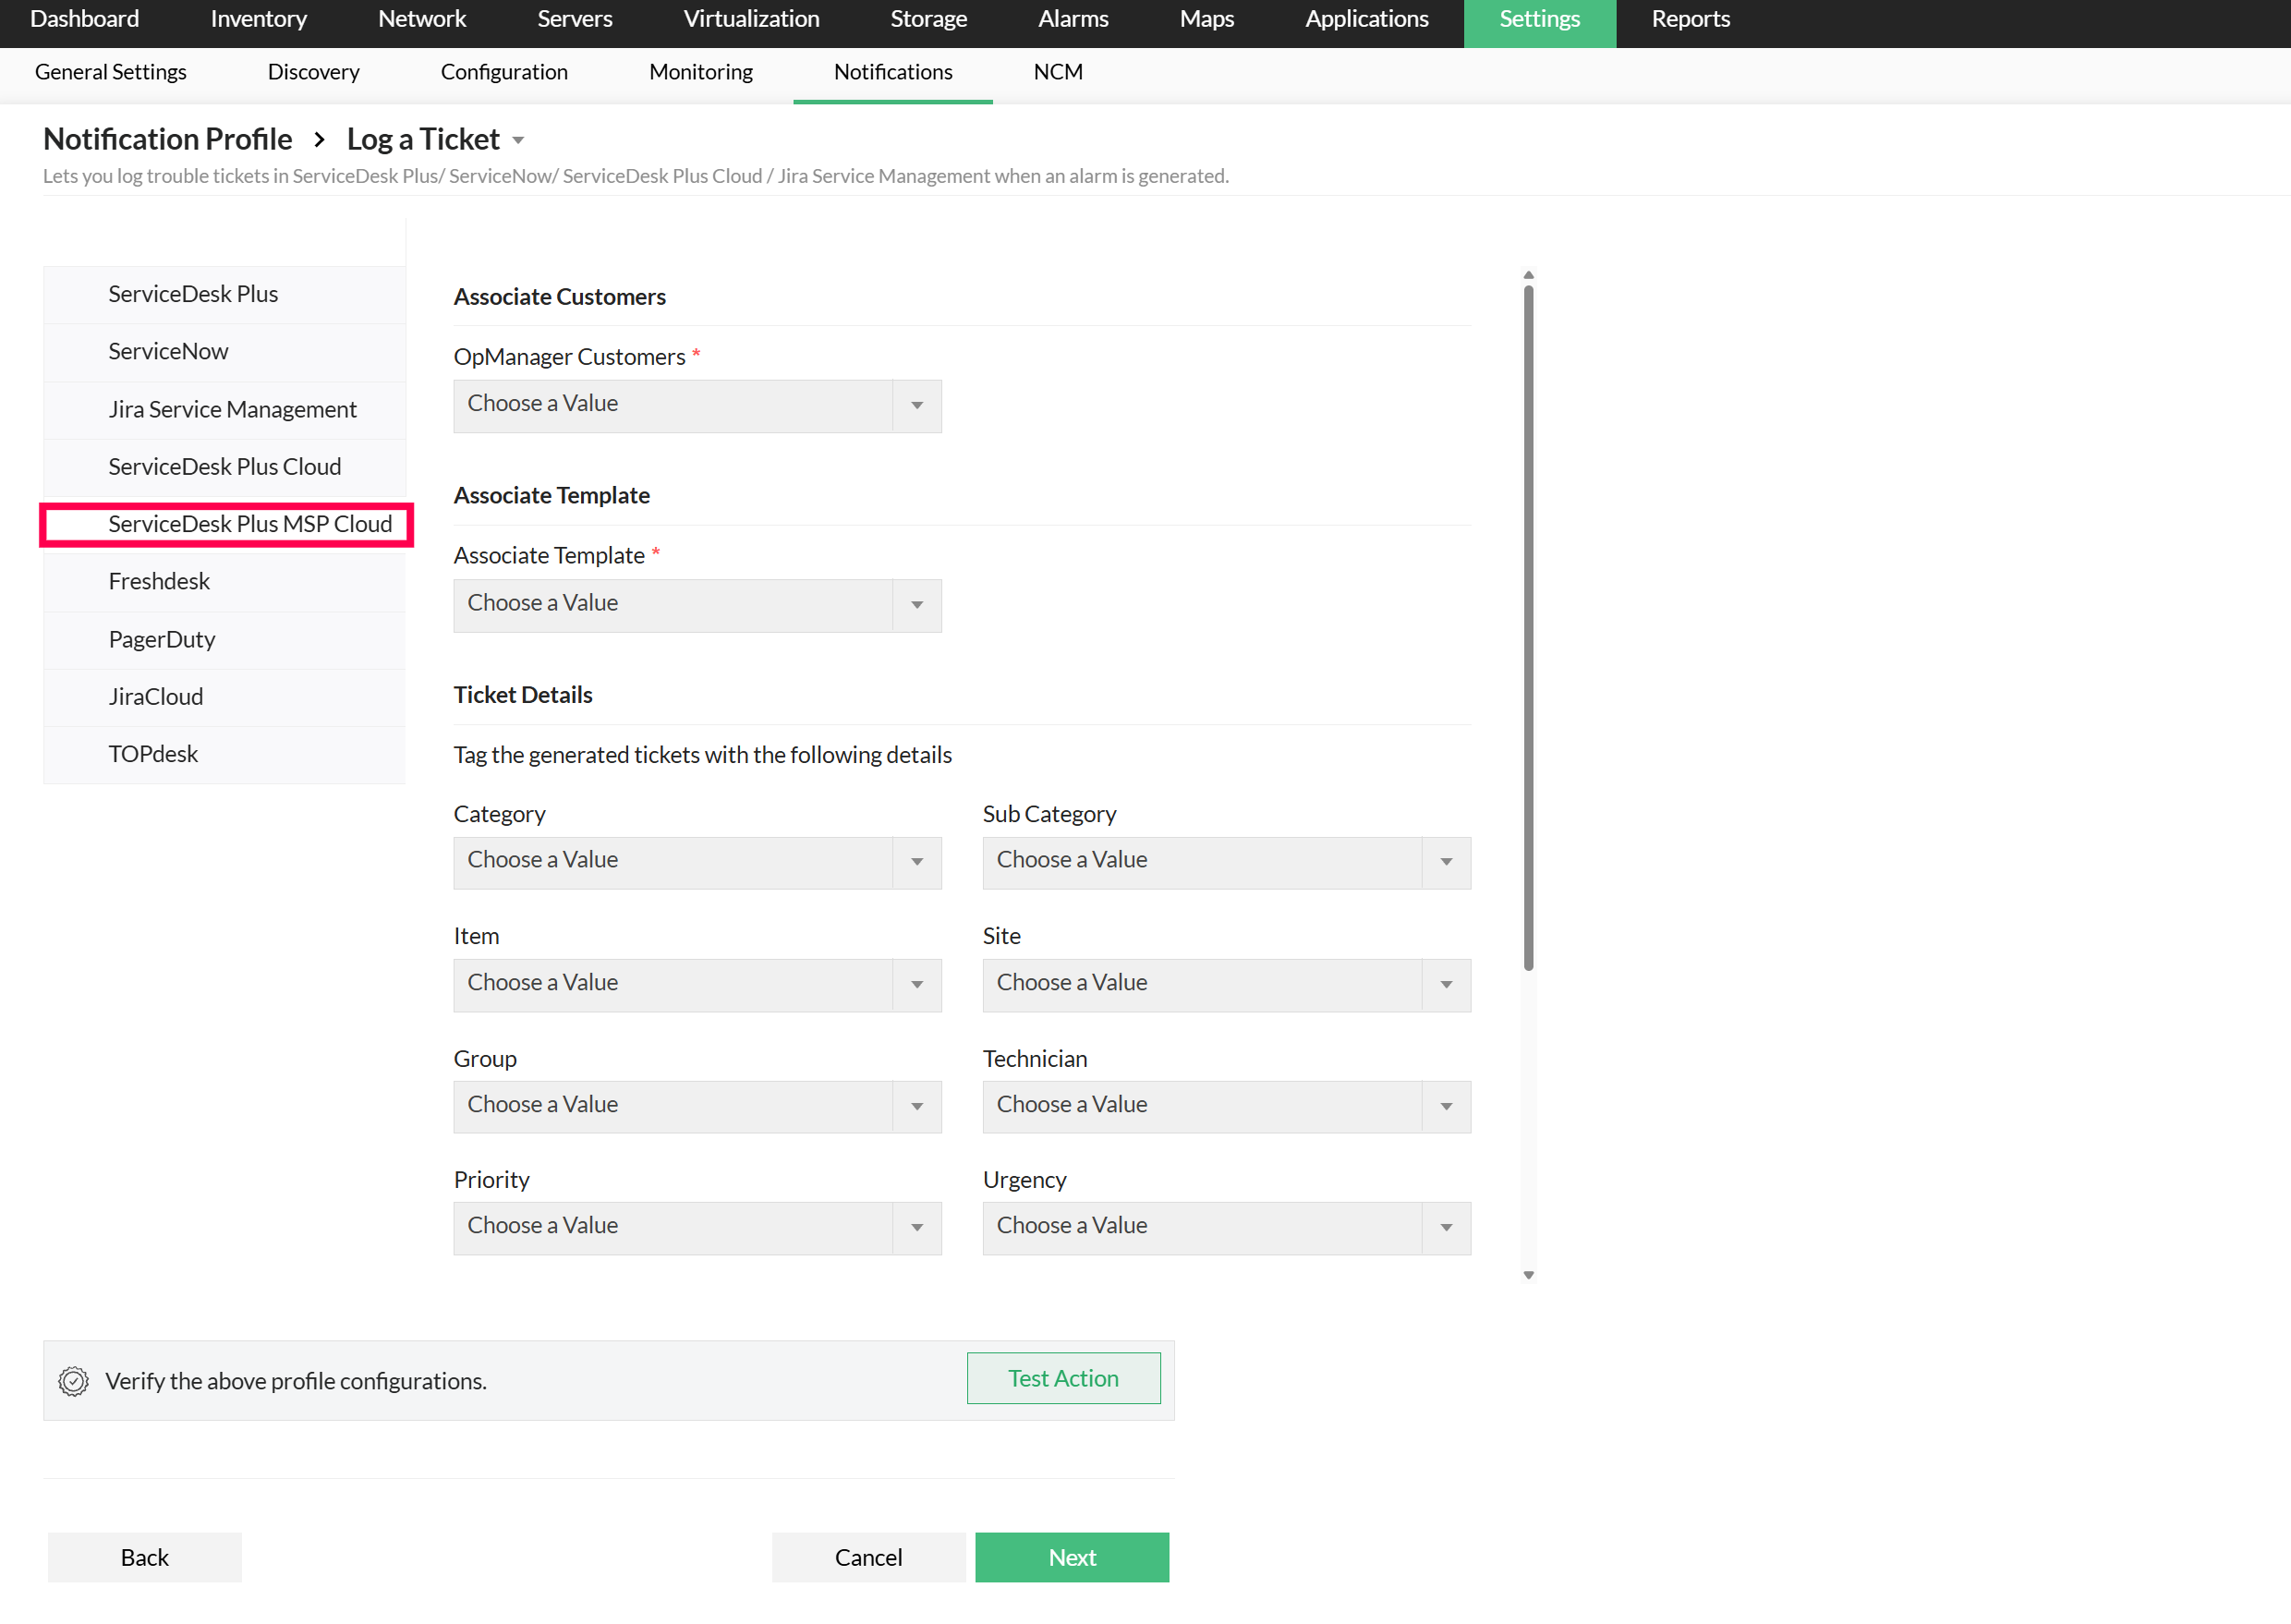2291x1624 pixels.
Task: Click the Test Action button
Action: tap(1063, 1378)
